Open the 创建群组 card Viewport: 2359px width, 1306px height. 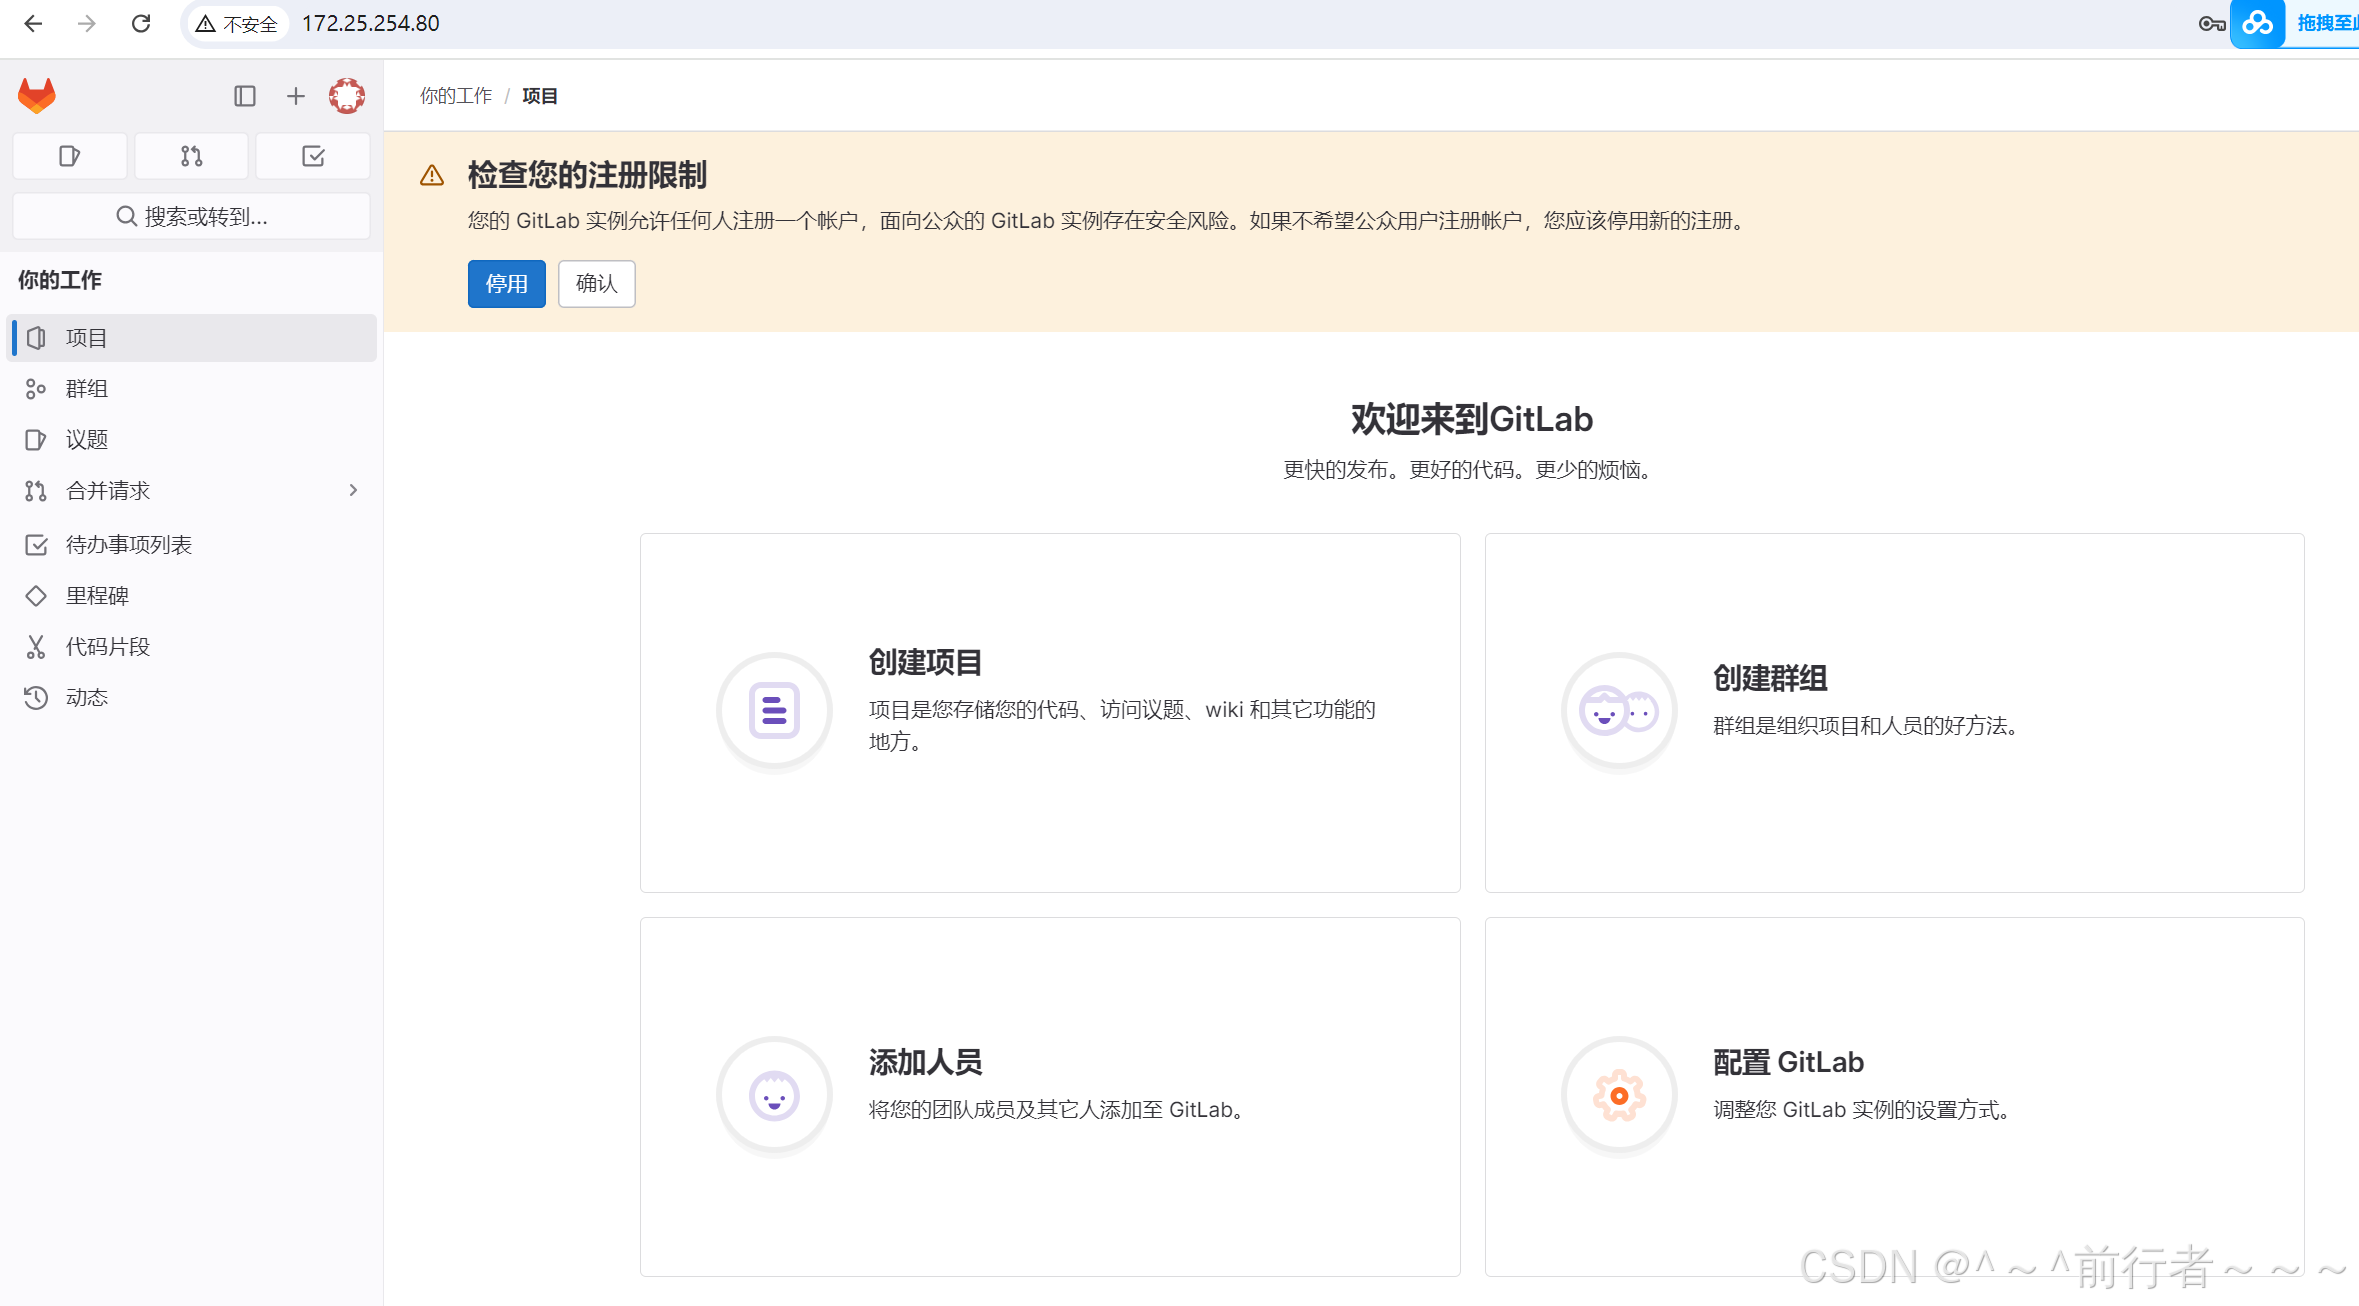tap(1895, 713)
